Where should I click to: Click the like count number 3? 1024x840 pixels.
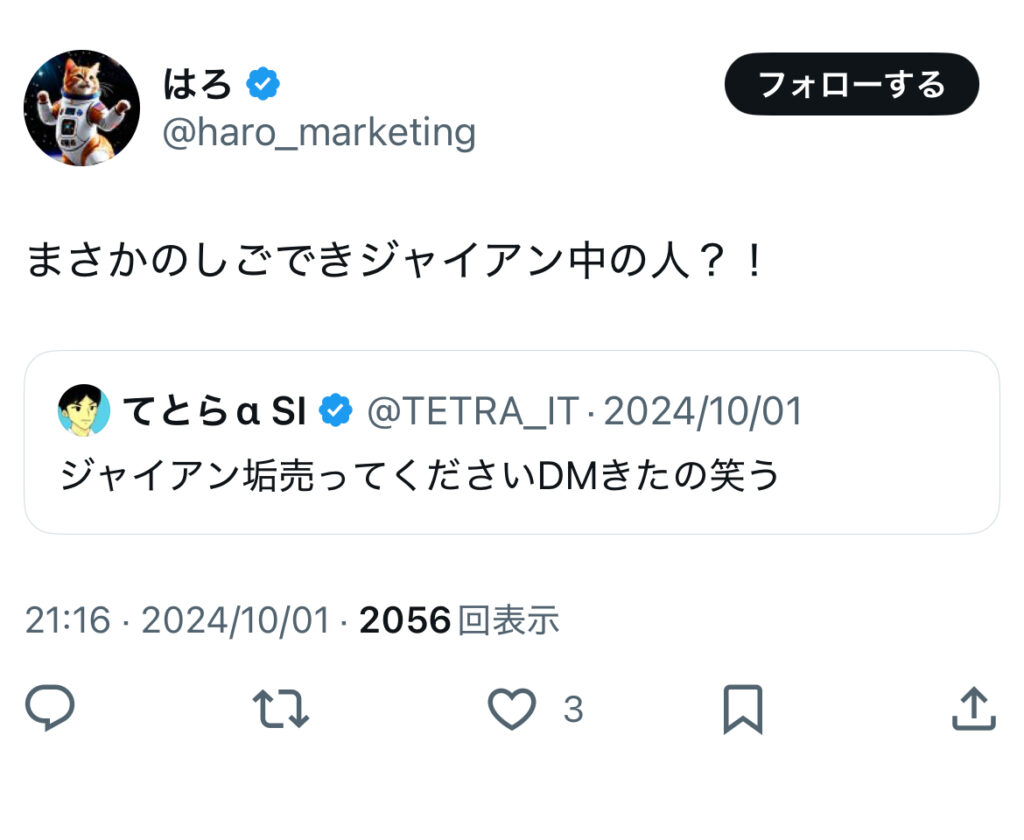coord(573,709)
